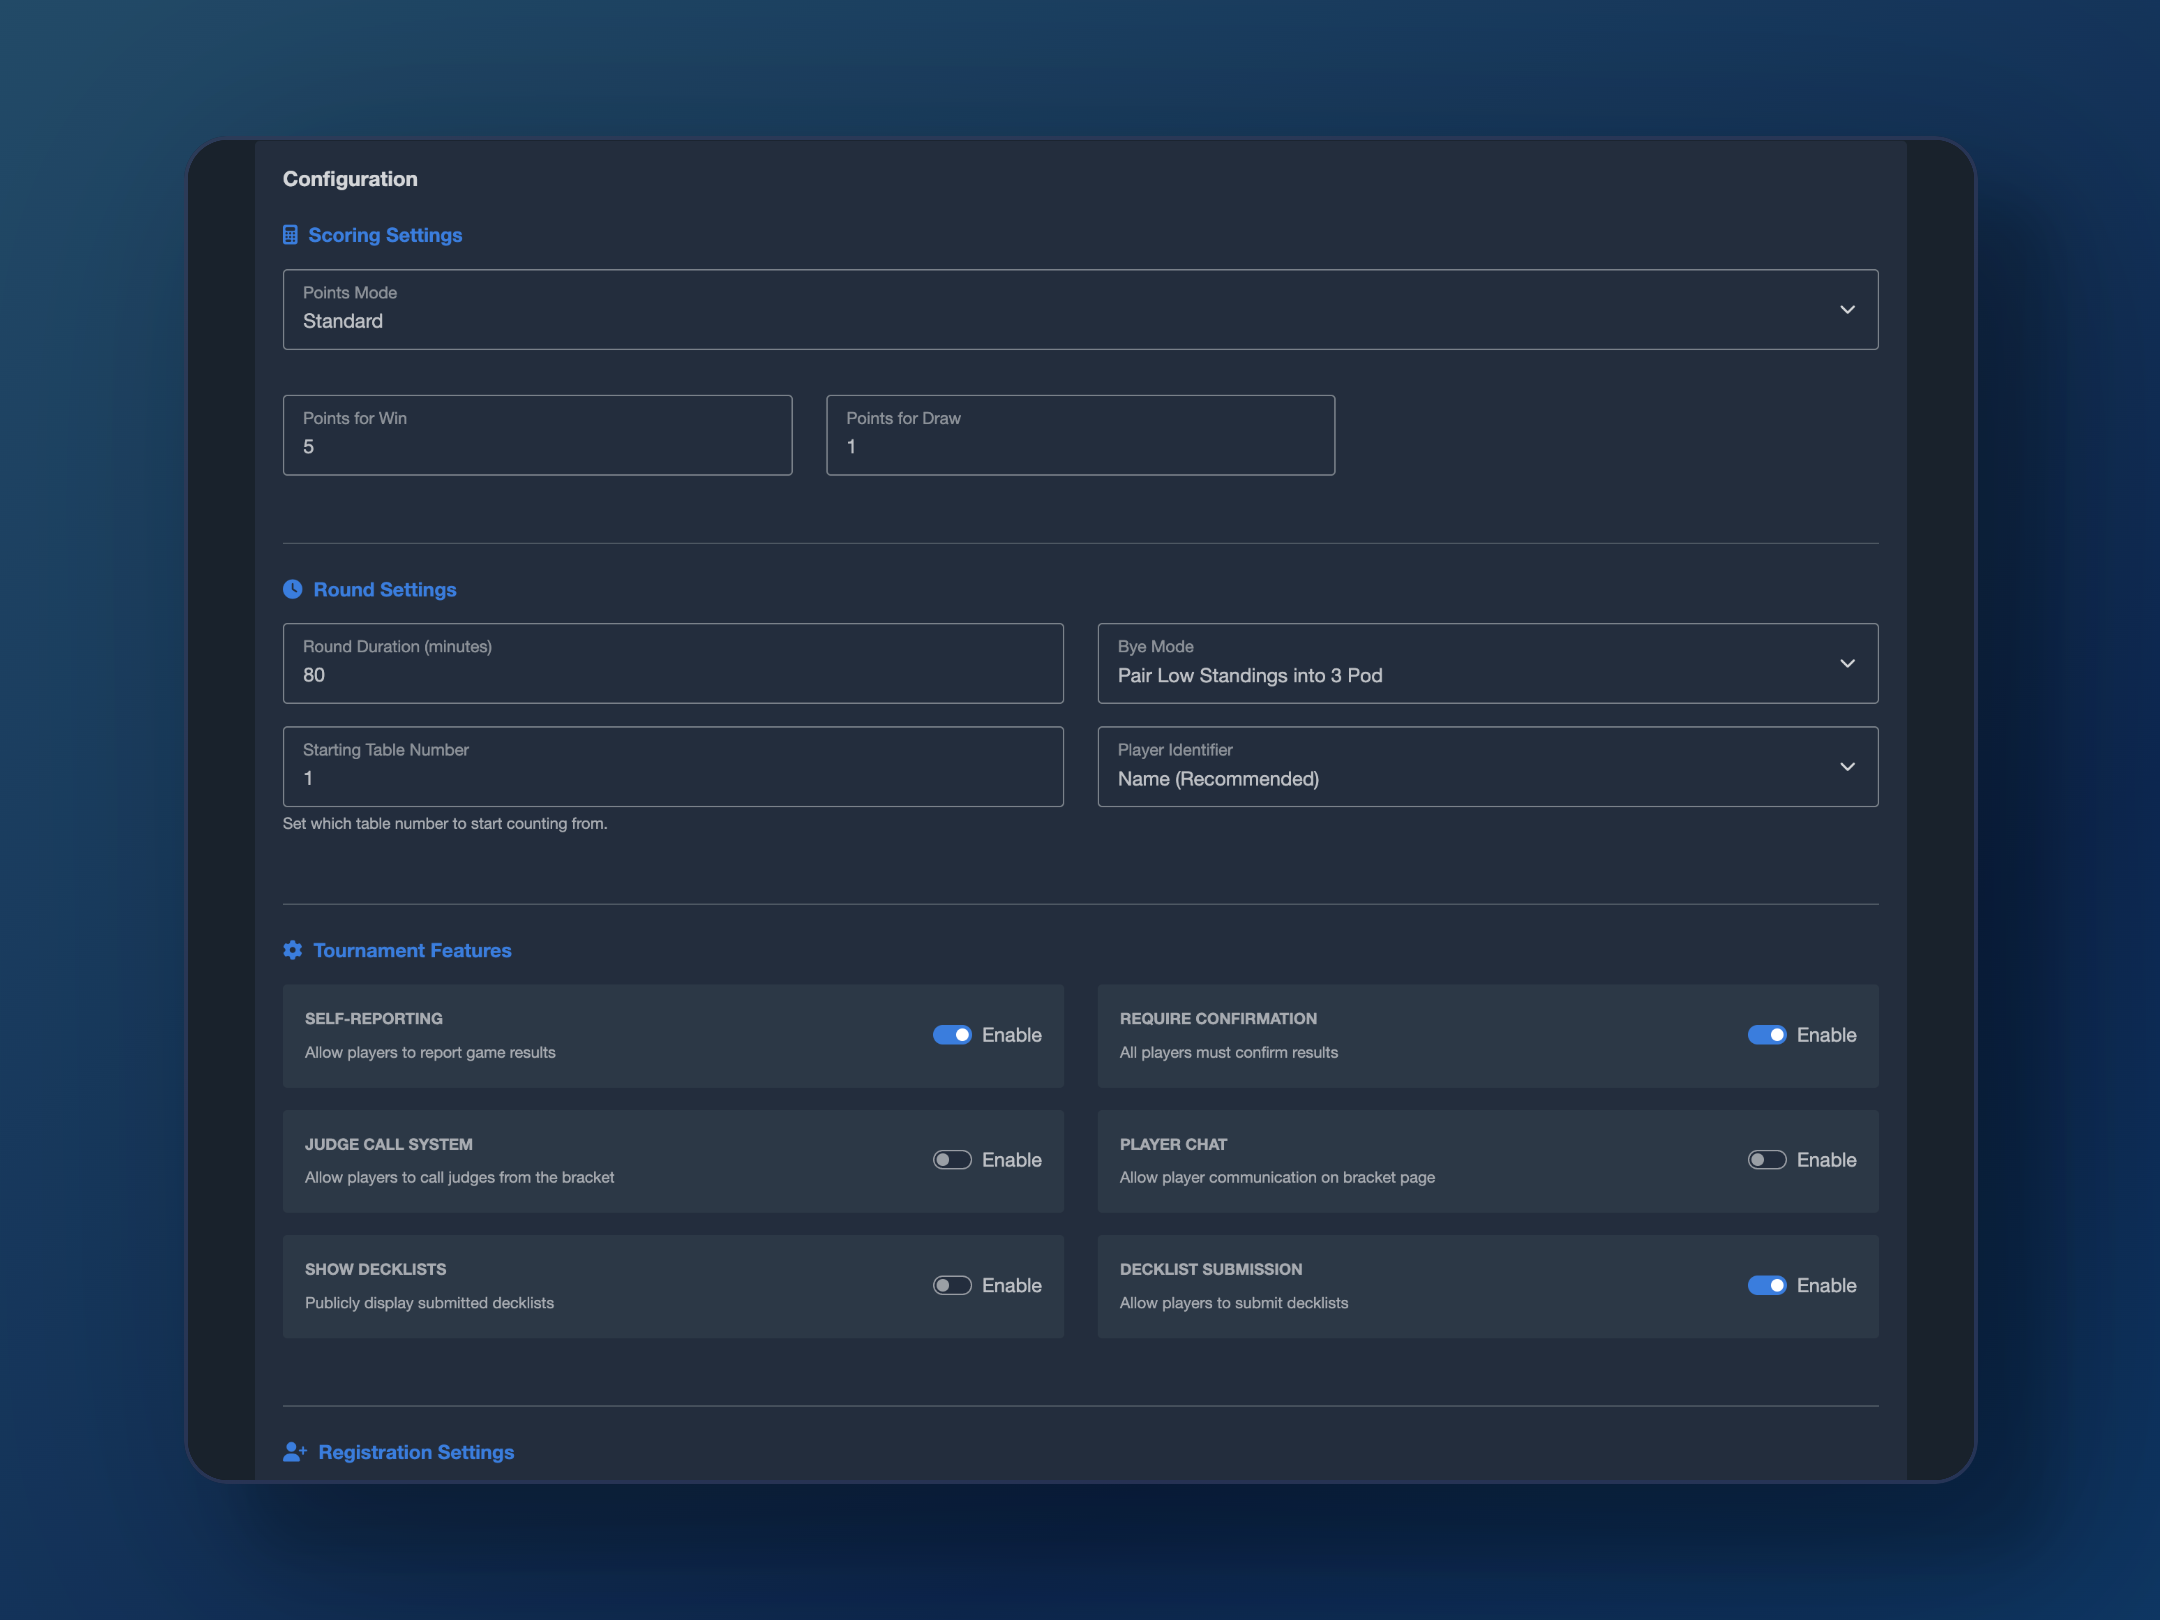
Task: Click the Round Settings heading text
Action: [385, 590]
